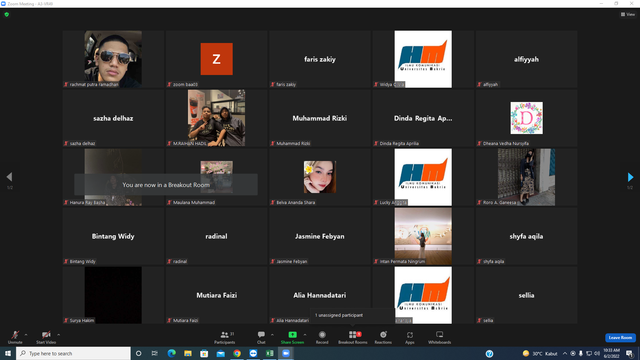This screenshot has height=360, width=640.
Task: Select Roro A. Ganeesa's participant tile
Action: [526, 177]
